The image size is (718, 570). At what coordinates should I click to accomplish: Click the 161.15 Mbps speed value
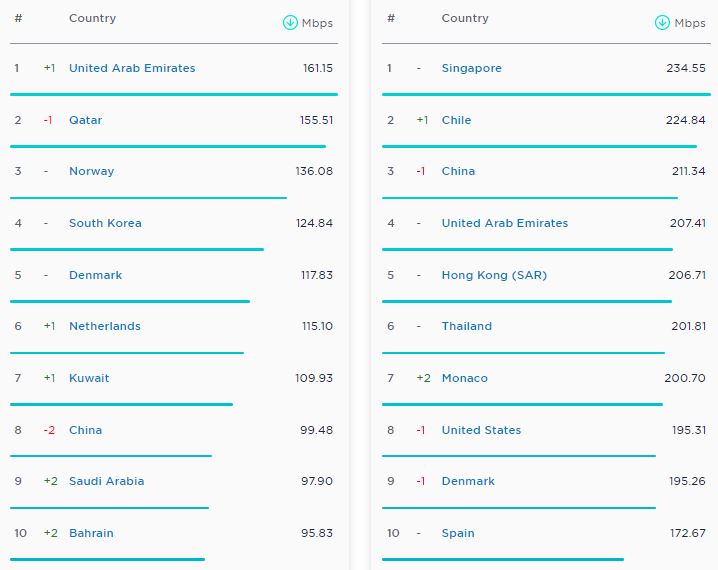(x=317, y=68)
